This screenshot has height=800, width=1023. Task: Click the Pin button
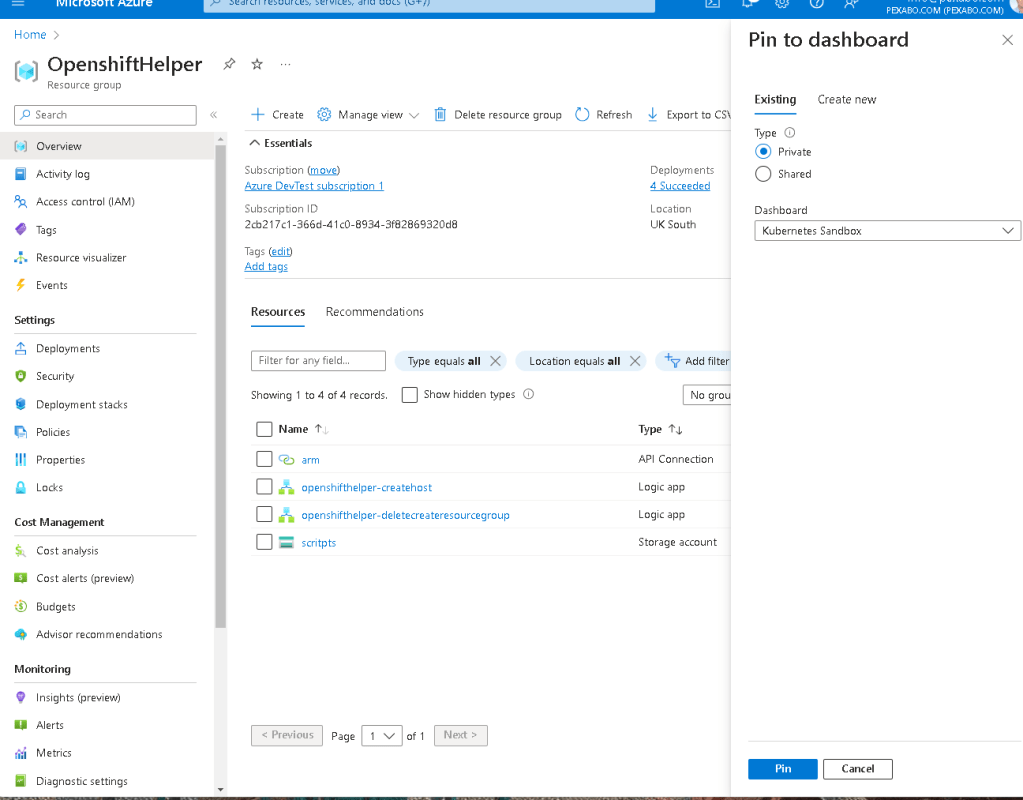[782, 769]
